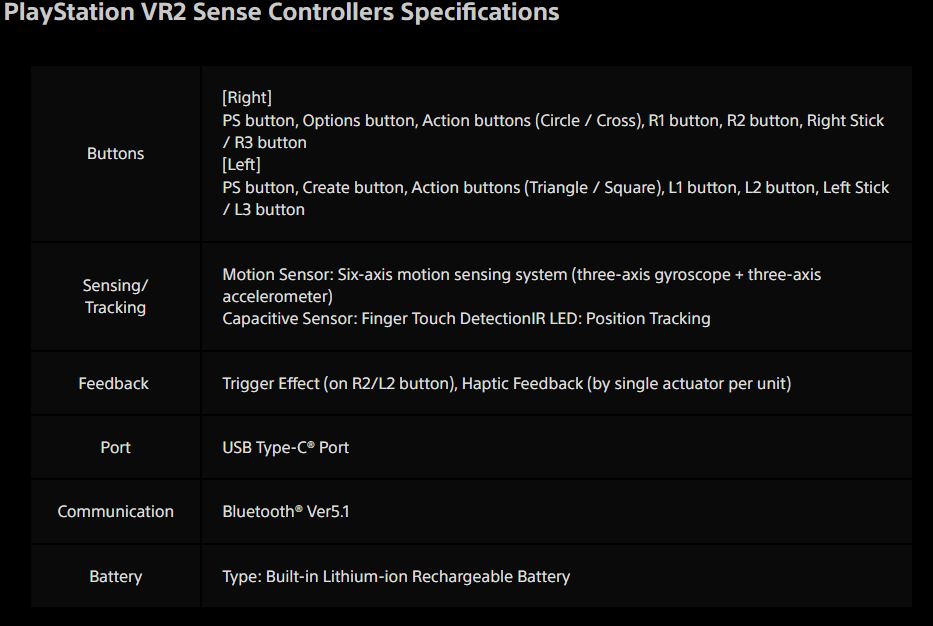Click the [Right] controller label
This screenshot has width=933, height=626.
pyautogui.click(x=247, y=98)
